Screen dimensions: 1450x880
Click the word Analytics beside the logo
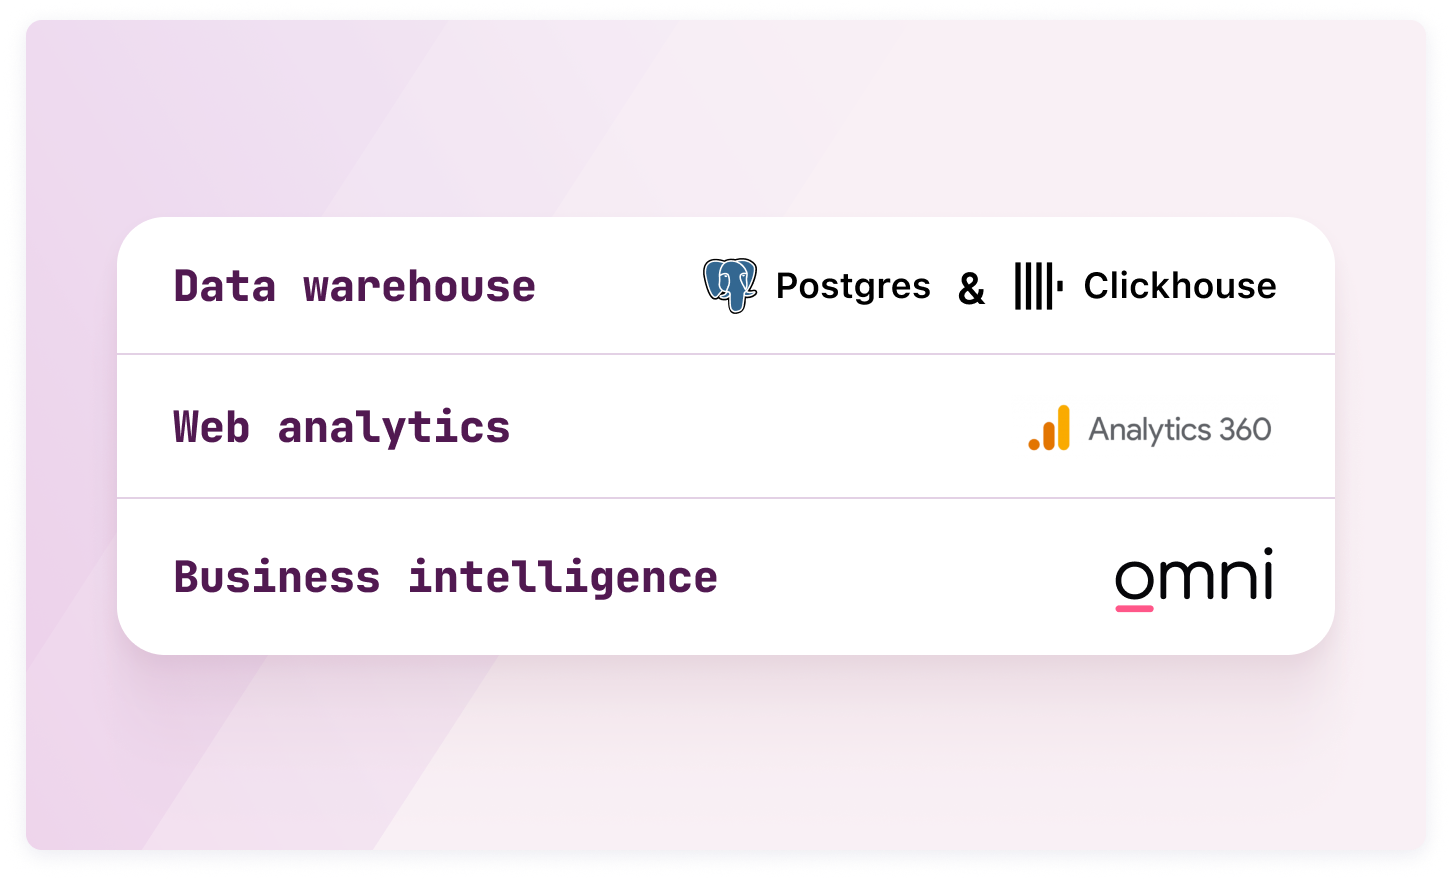1149,430
